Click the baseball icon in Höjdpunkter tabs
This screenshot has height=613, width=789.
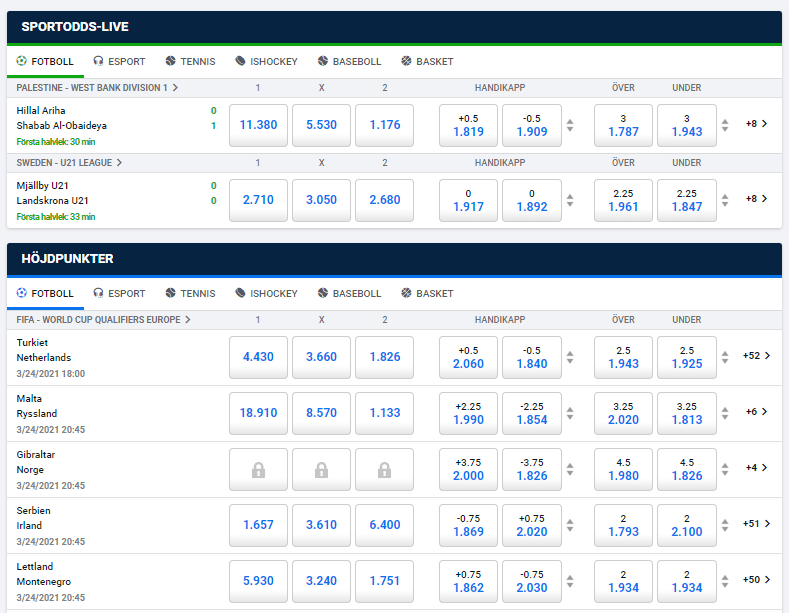pos(322,293)
